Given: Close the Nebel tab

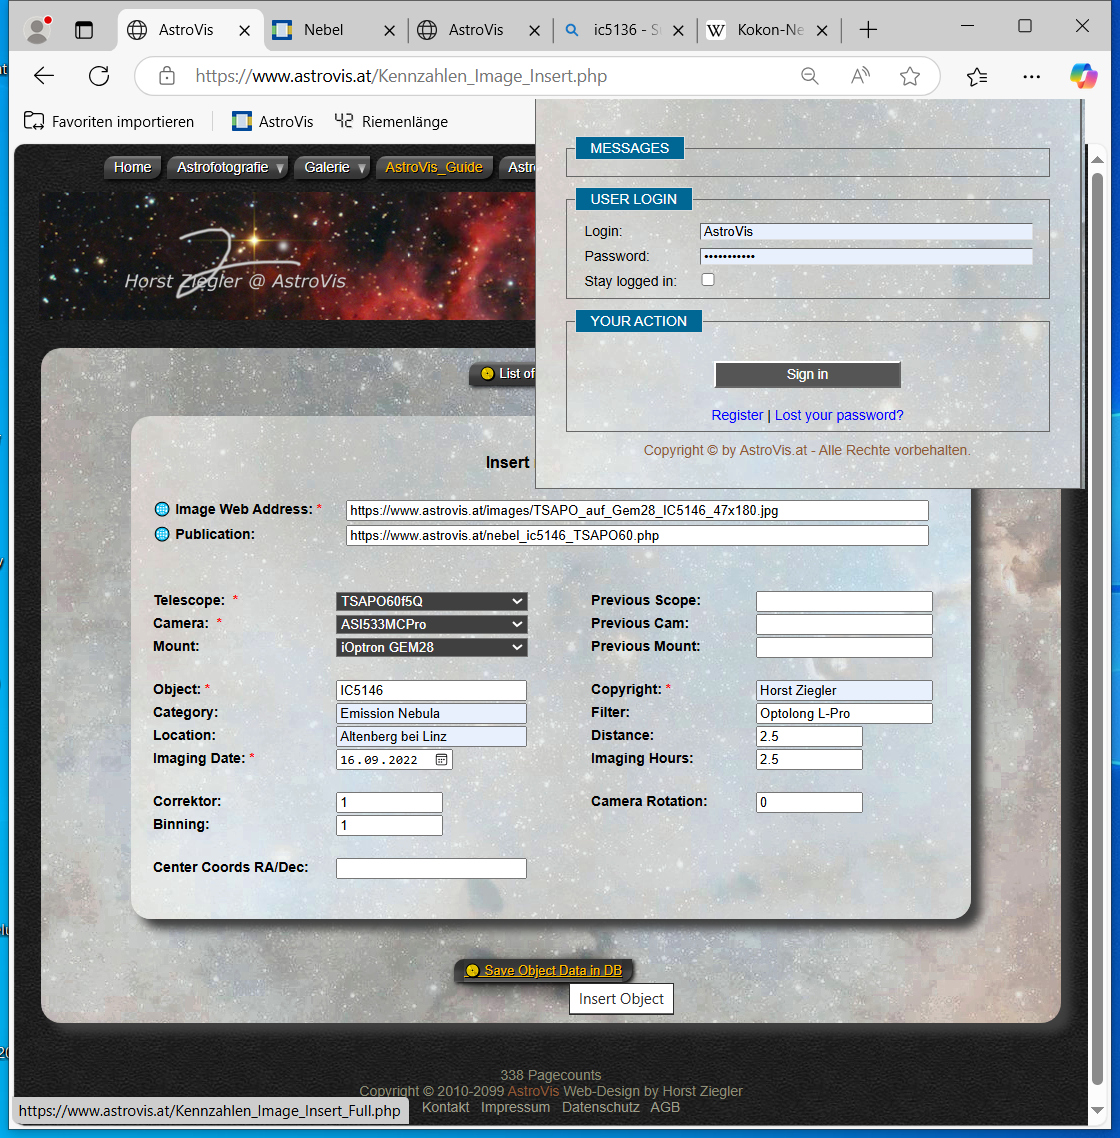Looking at the screenshot, I should (x=390, y=30).
